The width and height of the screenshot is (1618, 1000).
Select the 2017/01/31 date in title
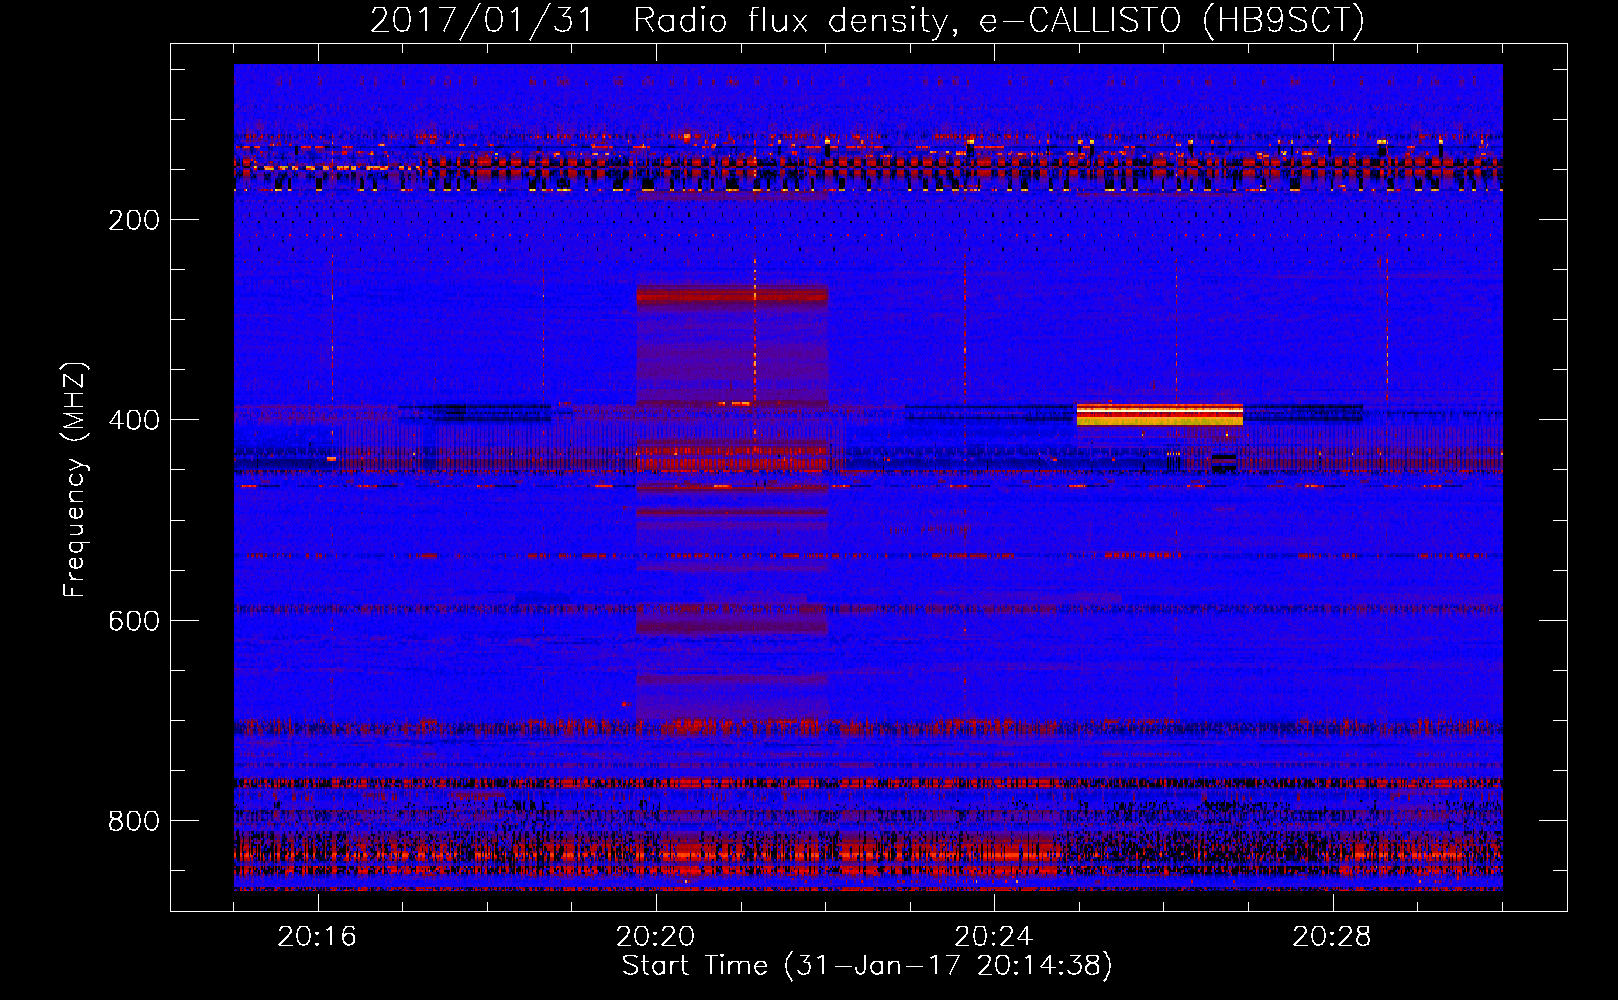[482, 20]
